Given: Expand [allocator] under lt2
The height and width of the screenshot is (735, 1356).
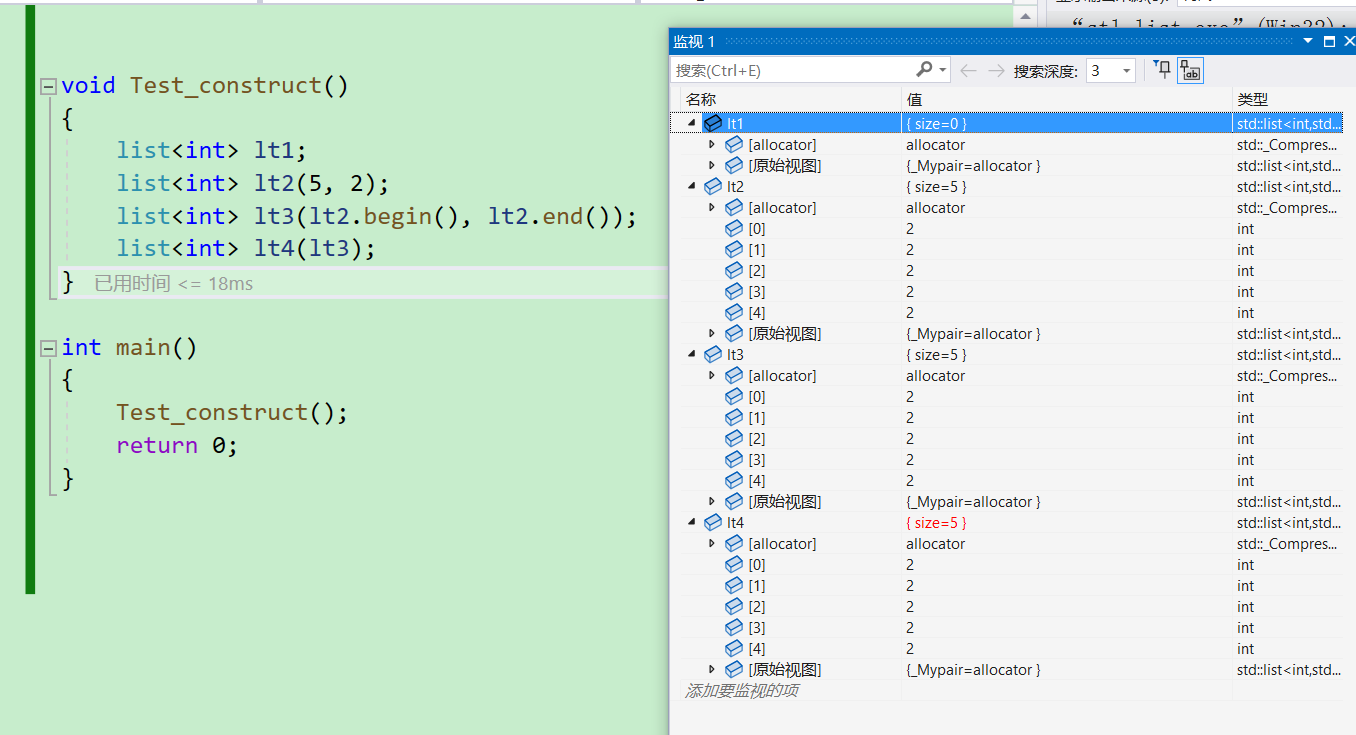Looking at the screenshot, I should (x=712, y=208).
